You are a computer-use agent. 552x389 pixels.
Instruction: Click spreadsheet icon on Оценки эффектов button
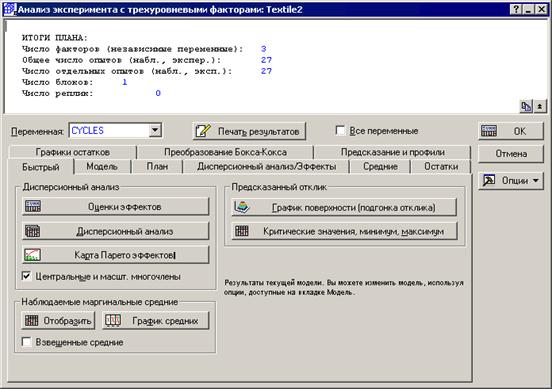pos(33,207)
